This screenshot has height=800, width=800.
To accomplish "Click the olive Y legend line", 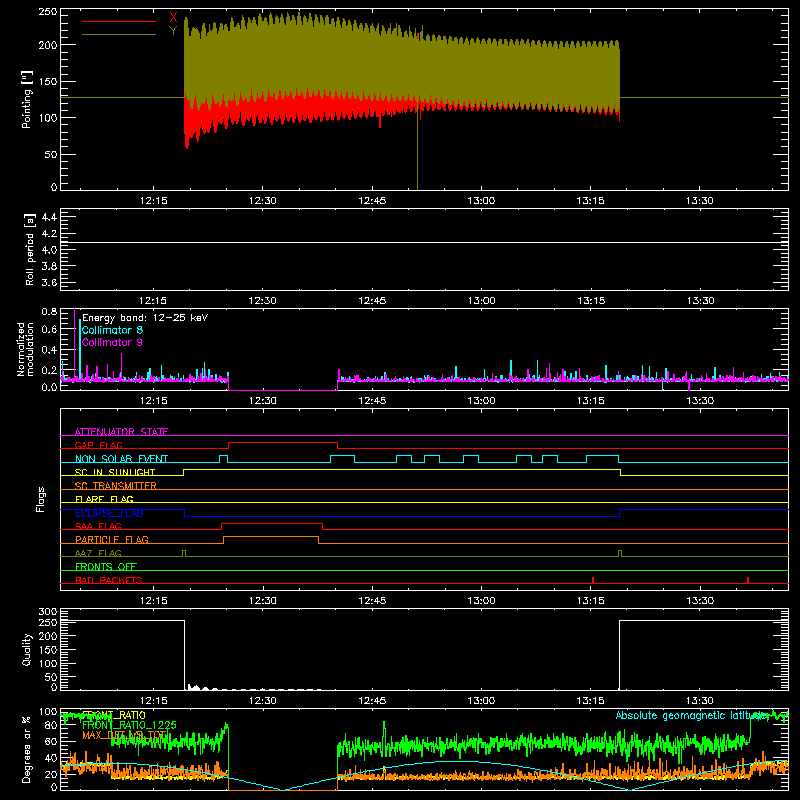I will (x=119, y=34).
